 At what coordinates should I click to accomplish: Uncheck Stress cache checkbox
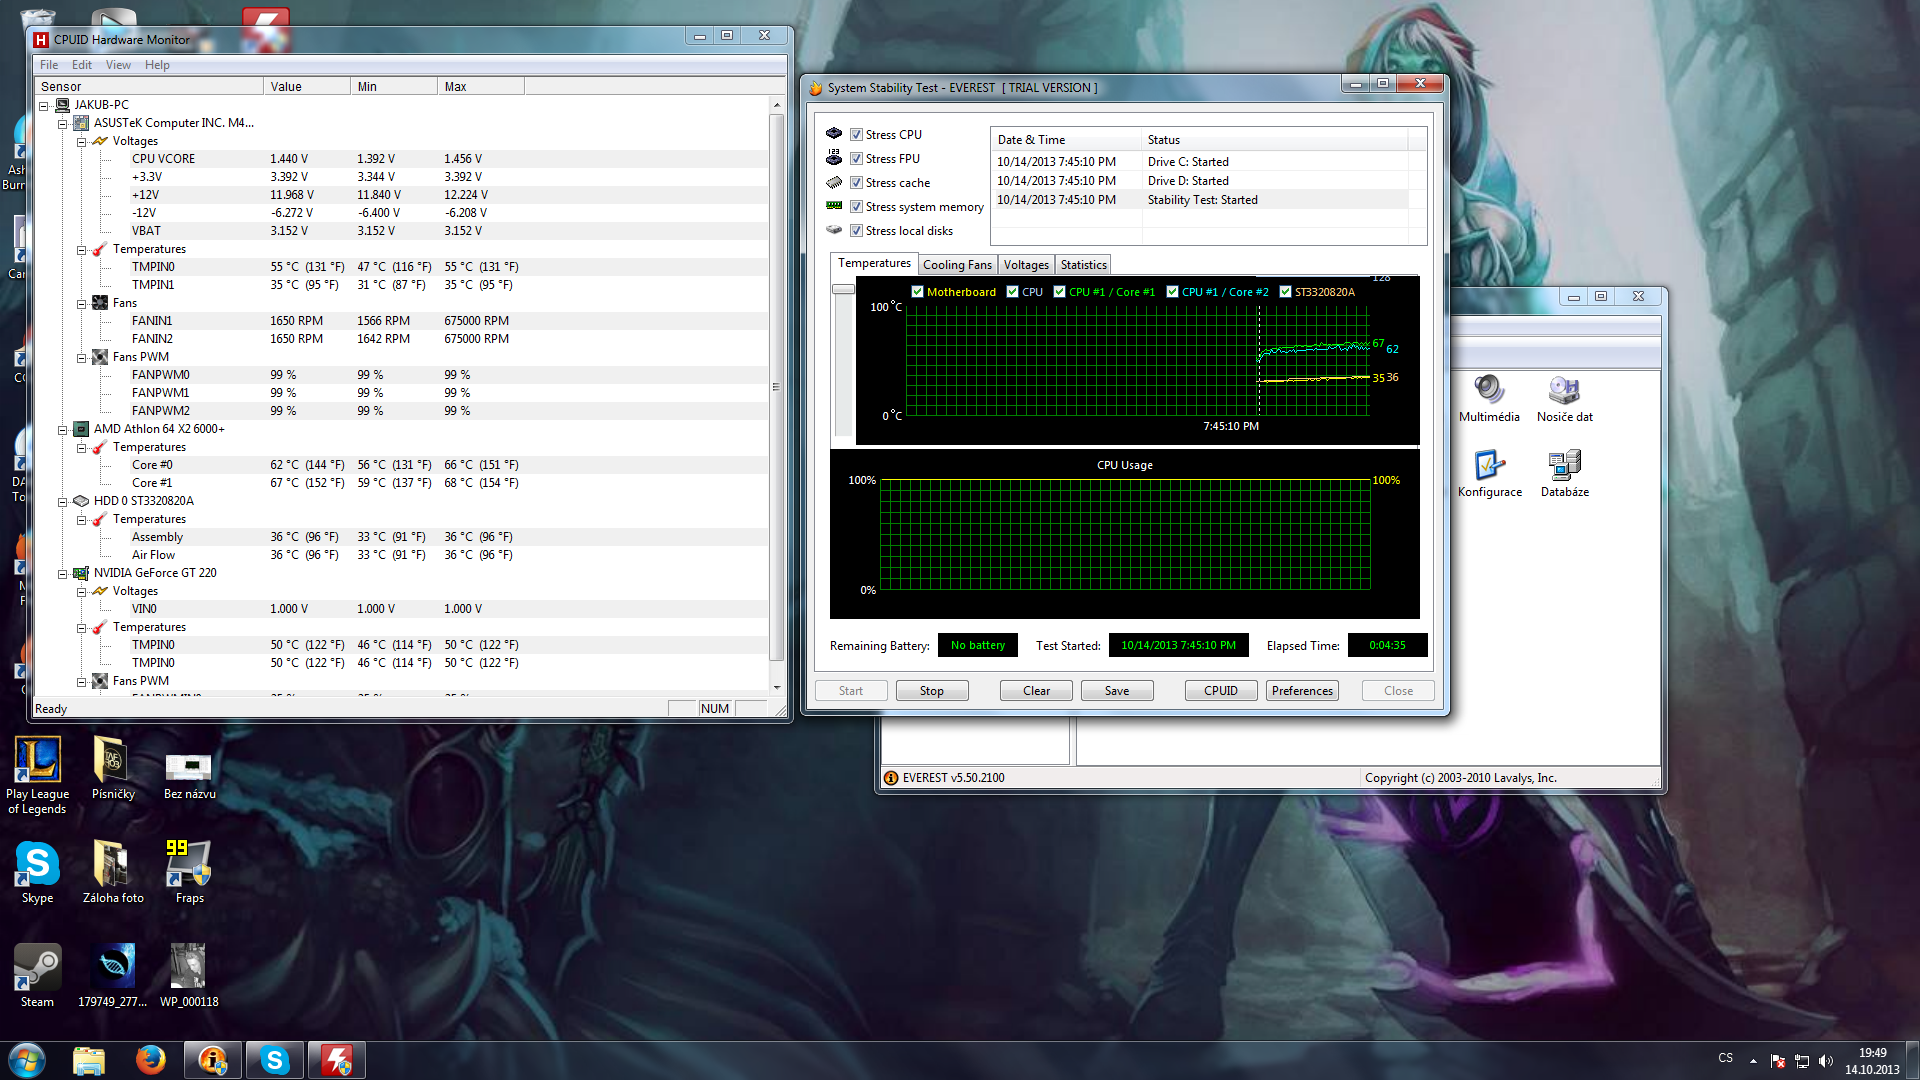tap(856, 183)
